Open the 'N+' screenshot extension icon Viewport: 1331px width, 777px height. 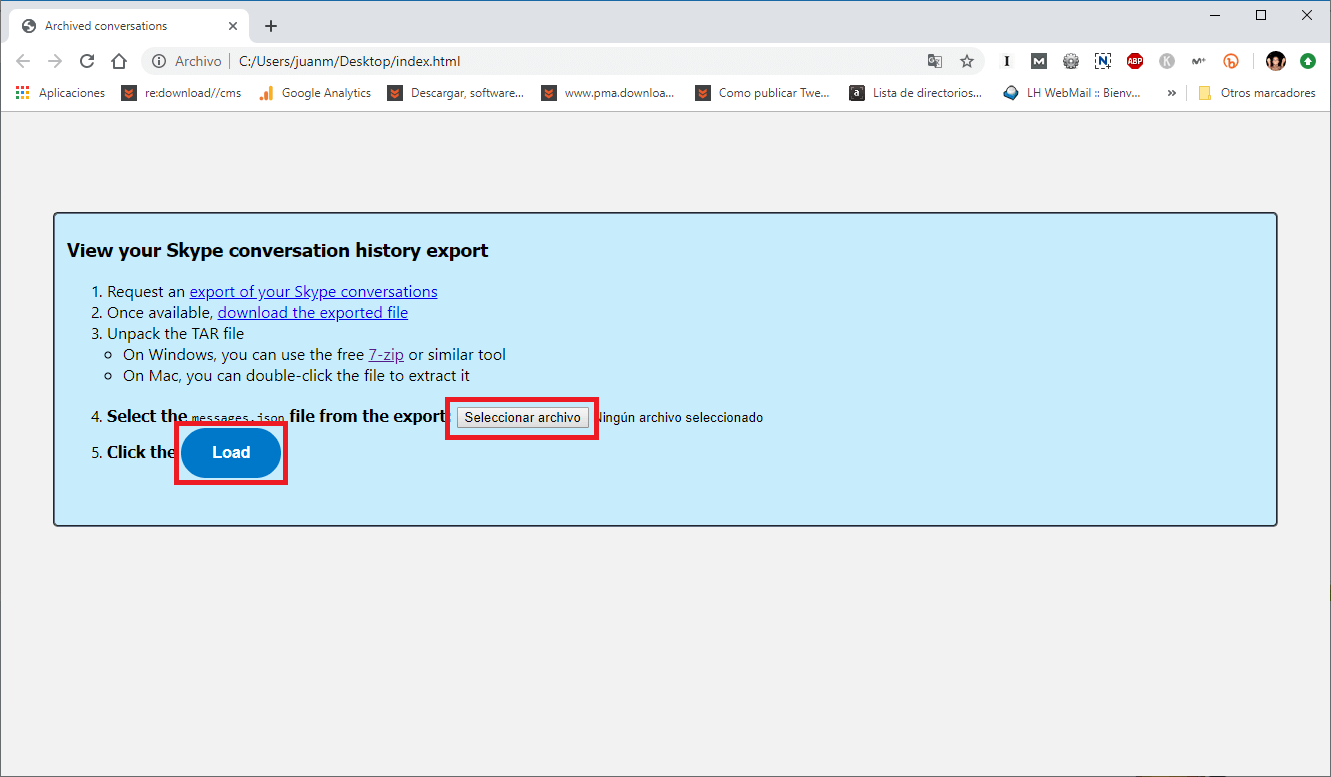pyautogui.click(x=1103, y=61)
